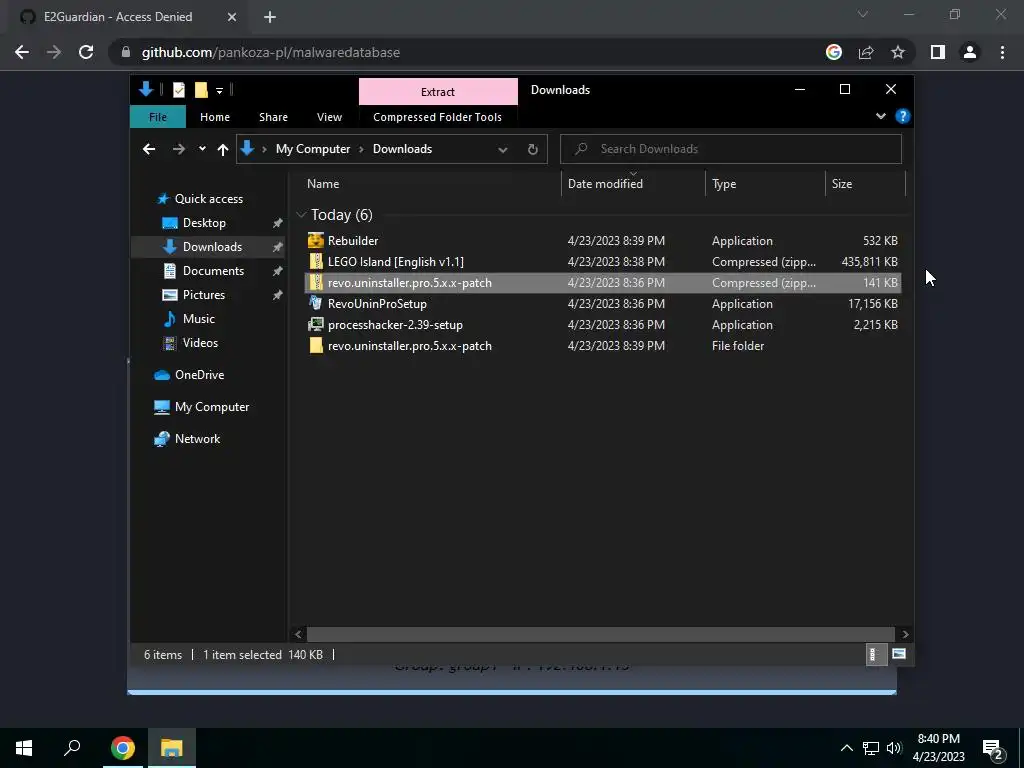Click the Properties quick access toolbar icon

pos(178,90)
